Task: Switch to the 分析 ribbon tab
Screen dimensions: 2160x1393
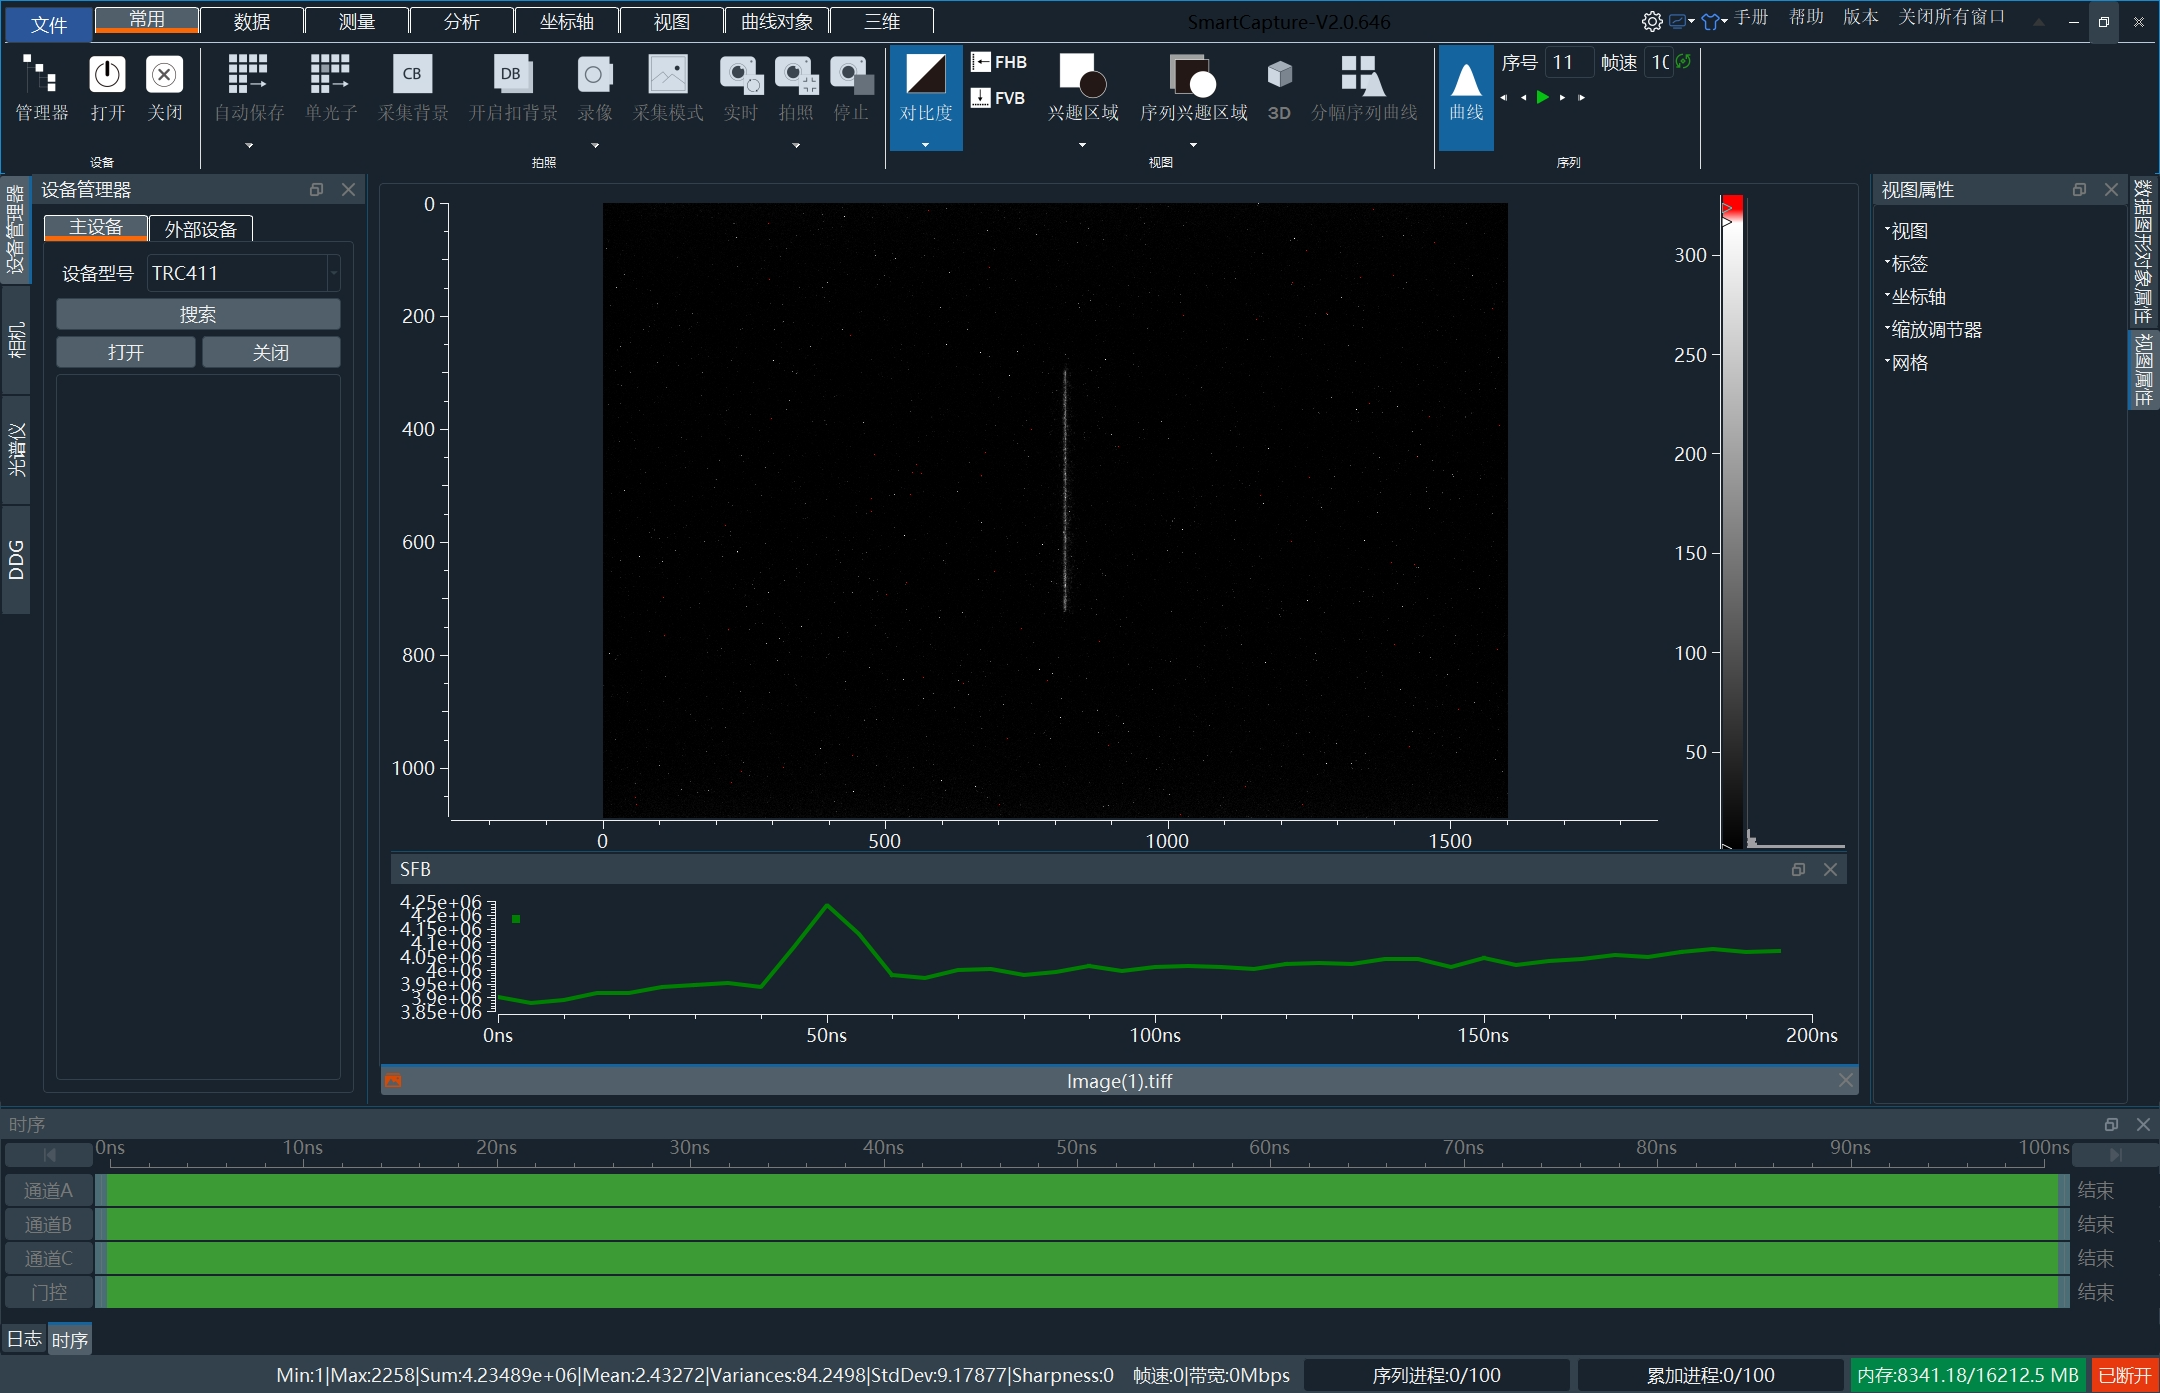Action: pyautogui.click(x=462, y=21)
